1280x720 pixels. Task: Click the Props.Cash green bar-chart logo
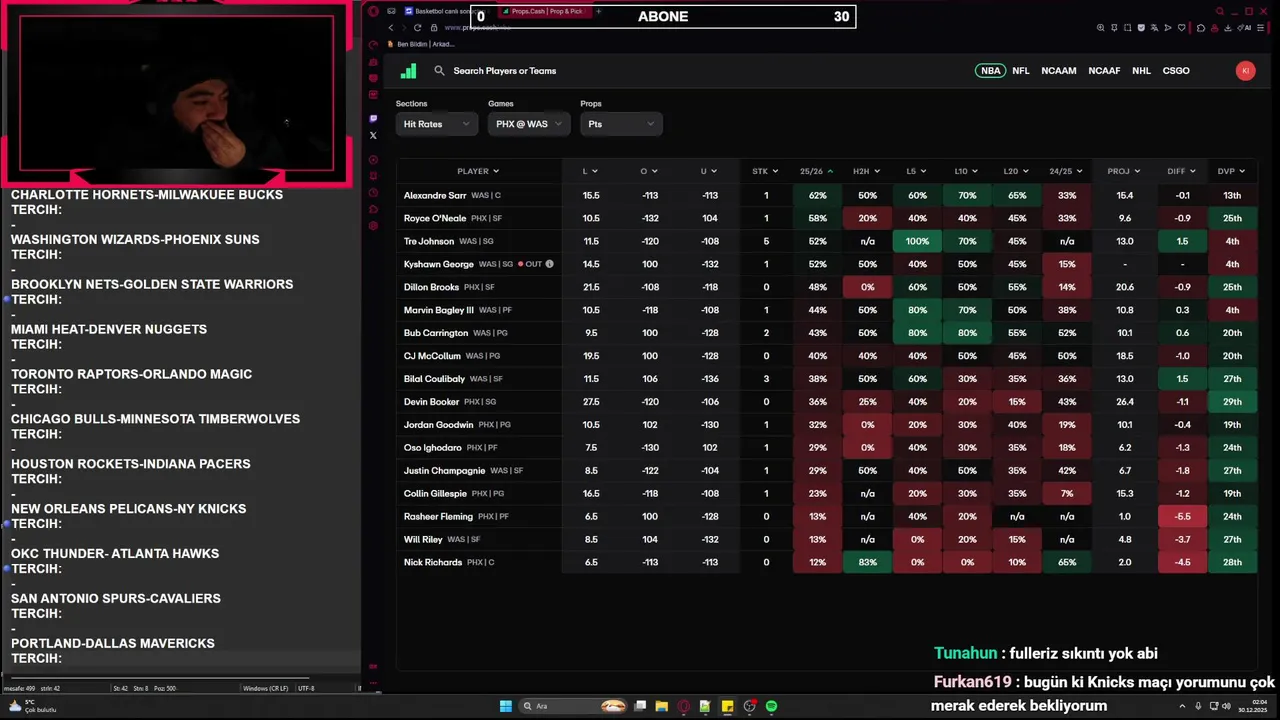(408, 71)
